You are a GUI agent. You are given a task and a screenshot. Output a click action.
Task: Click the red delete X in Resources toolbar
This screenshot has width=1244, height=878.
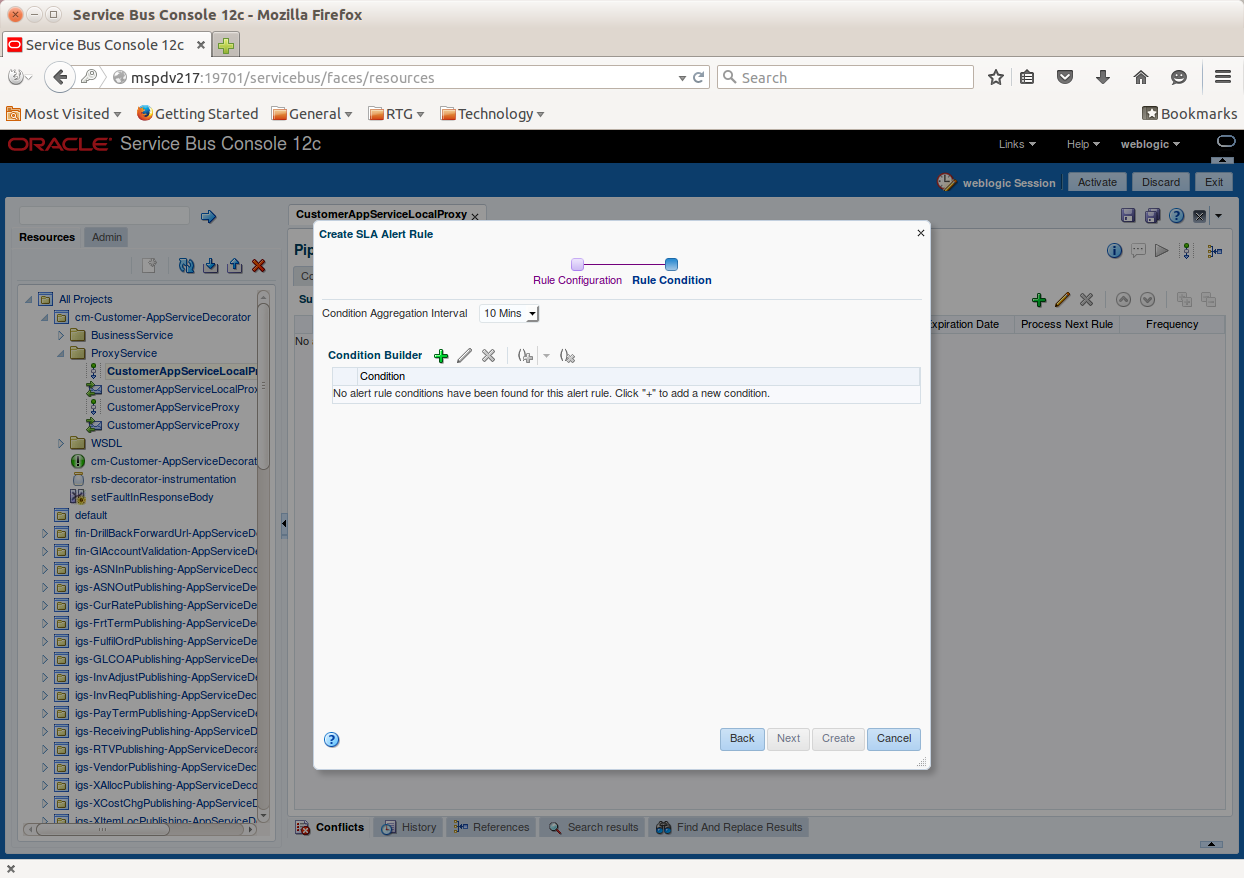[258, 265]
